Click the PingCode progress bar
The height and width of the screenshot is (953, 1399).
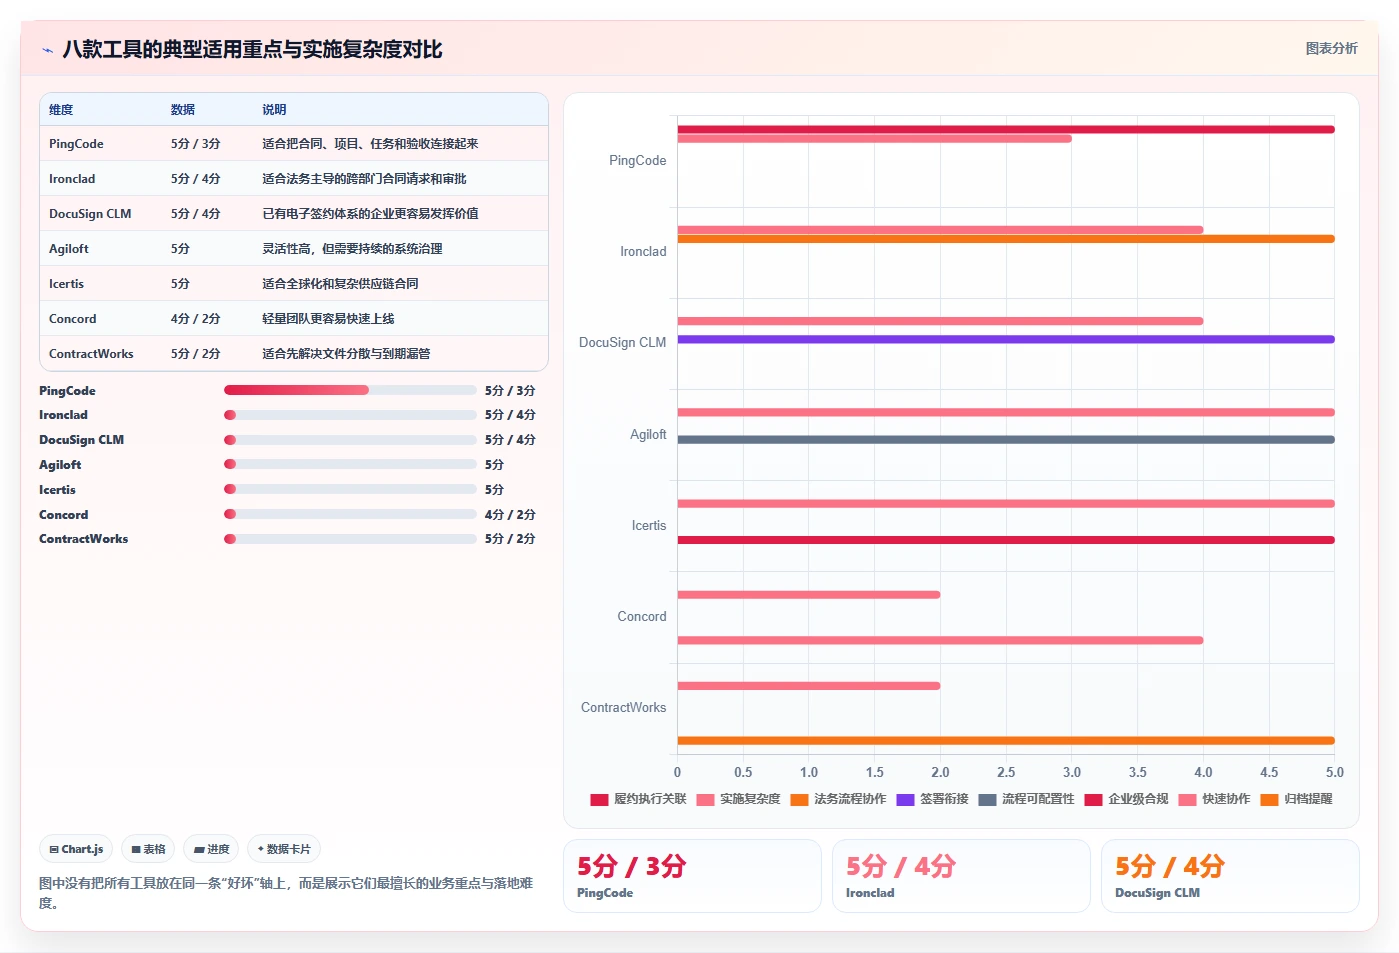click(350, 390)
